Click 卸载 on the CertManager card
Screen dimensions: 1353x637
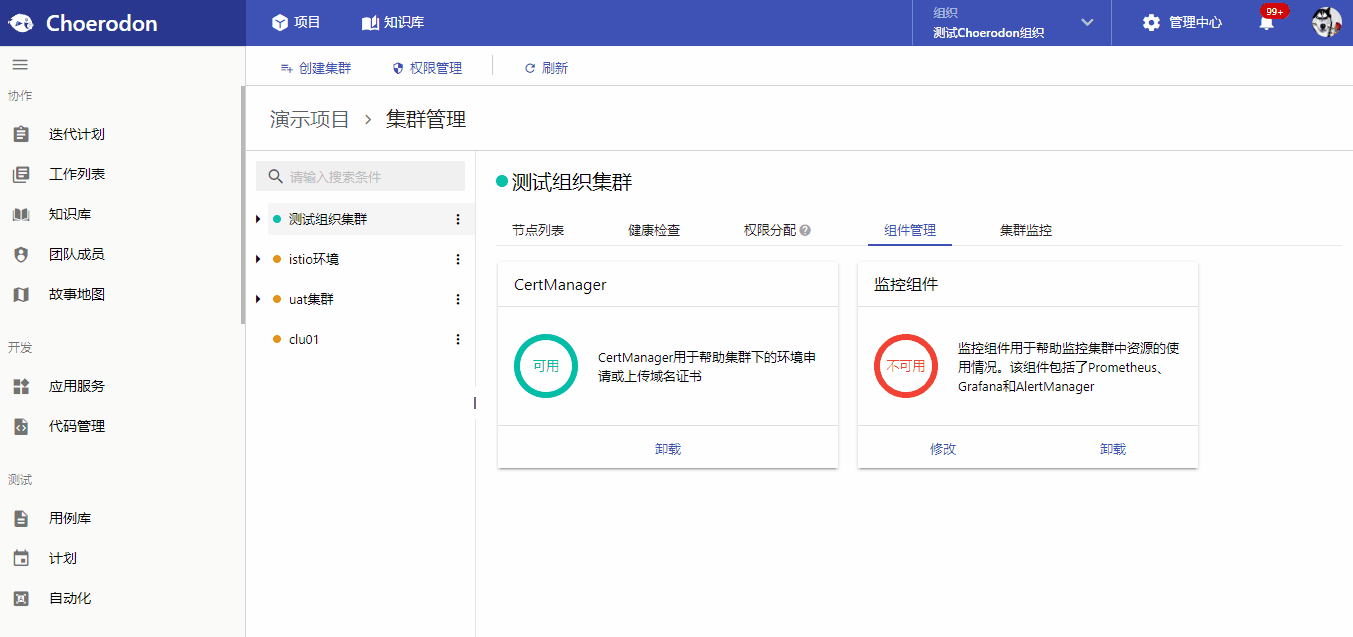tap(668, 448)
